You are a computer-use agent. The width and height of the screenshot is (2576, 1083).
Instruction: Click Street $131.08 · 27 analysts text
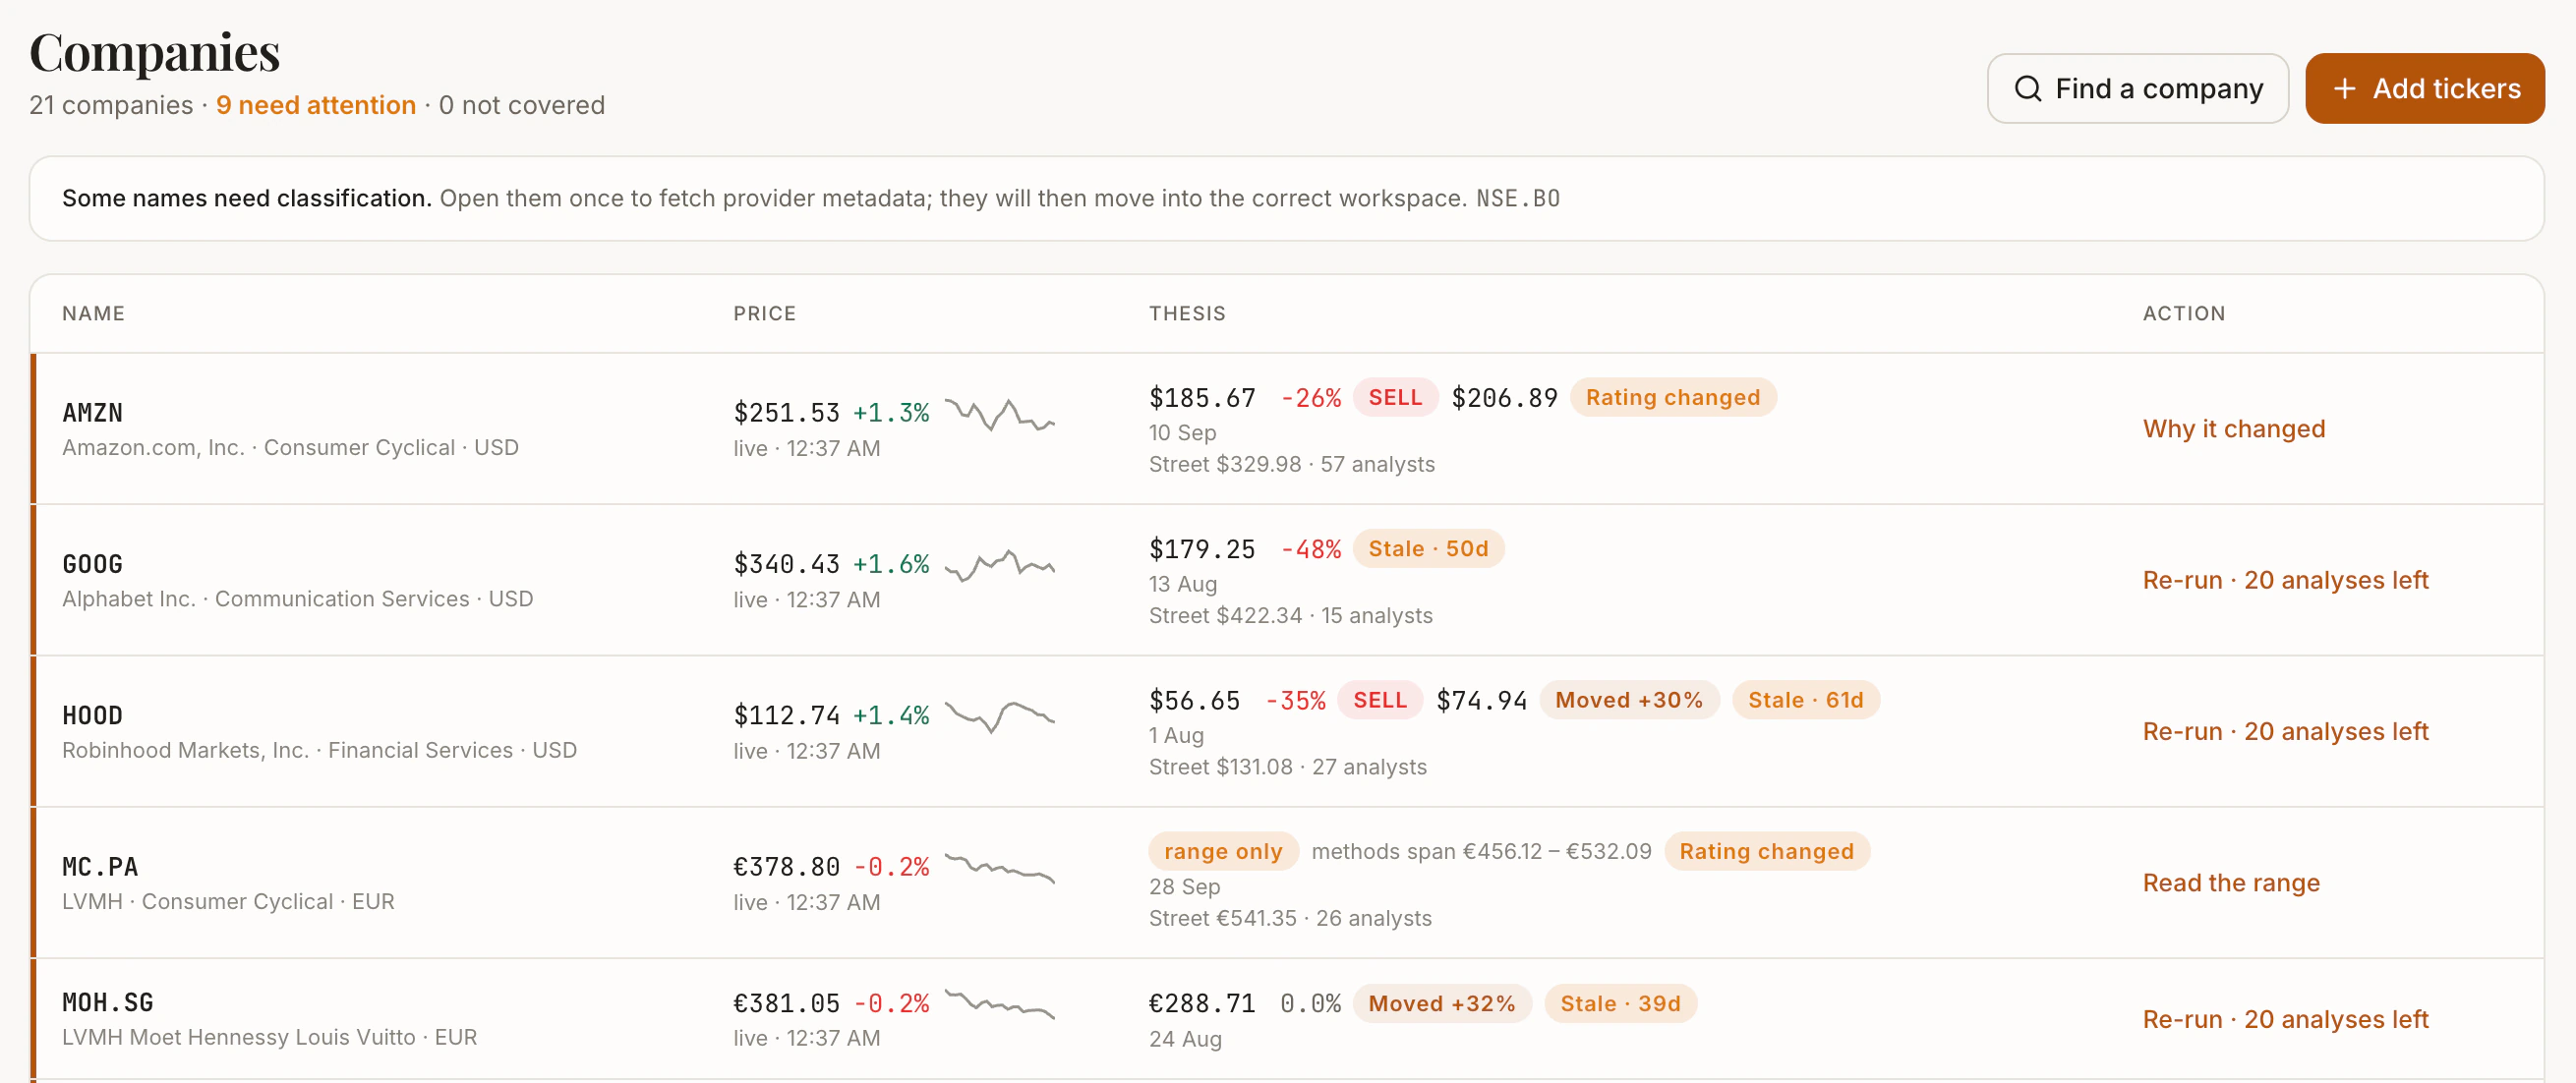(x=1287, y=767)
